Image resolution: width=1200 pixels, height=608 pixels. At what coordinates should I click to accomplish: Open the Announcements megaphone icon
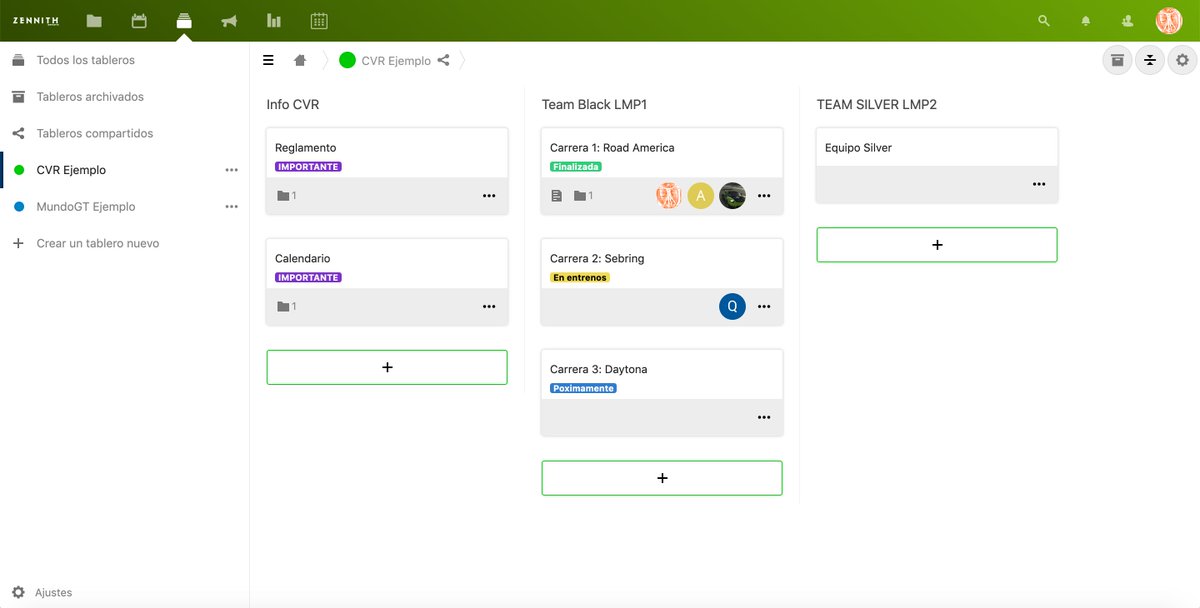click(x=229, y=20)
